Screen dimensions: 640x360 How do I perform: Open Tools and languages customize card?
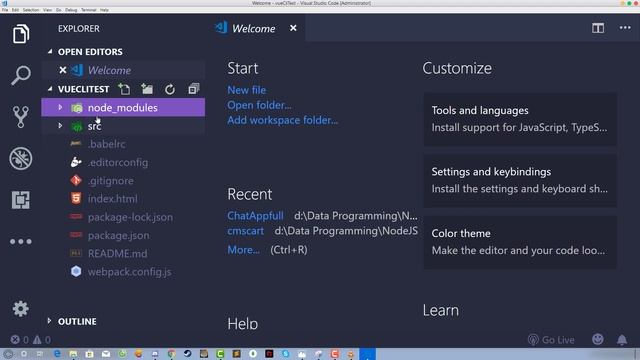520,119
